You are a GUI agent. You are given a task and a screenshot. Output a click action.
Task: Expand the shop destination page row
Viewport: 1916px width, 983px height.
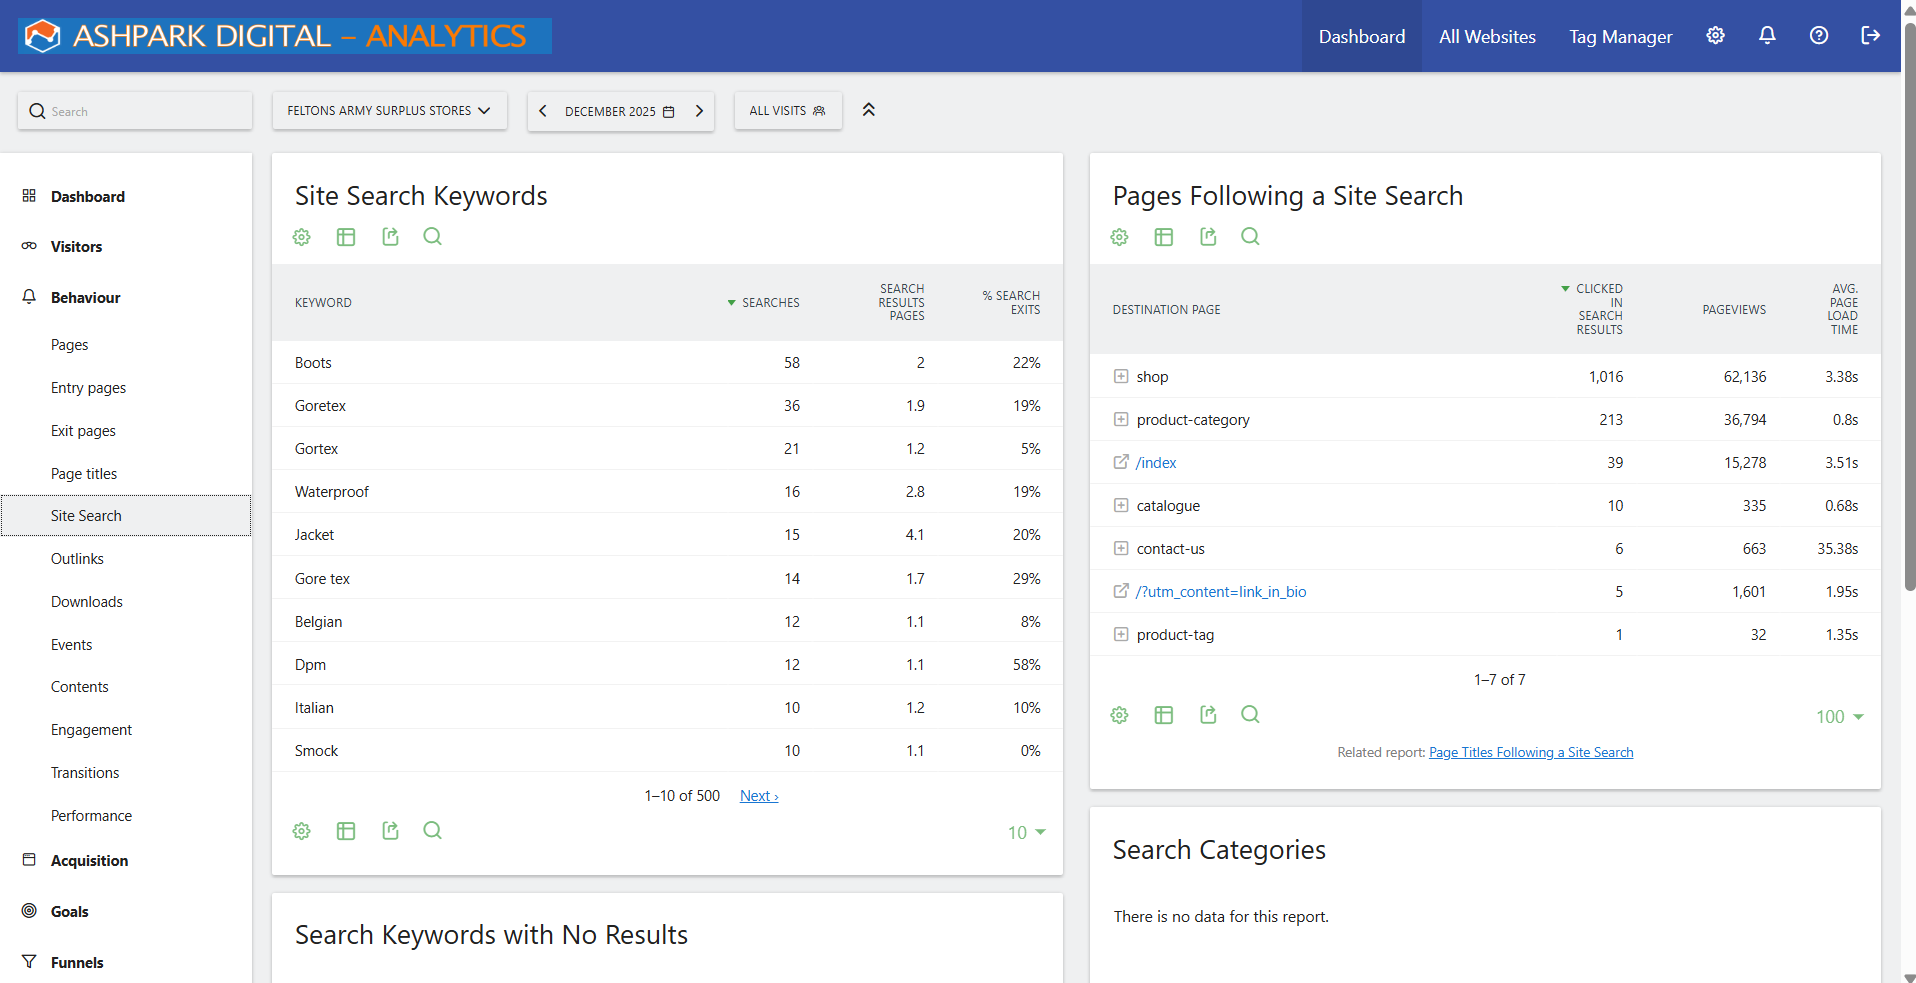coord(1120,376)
